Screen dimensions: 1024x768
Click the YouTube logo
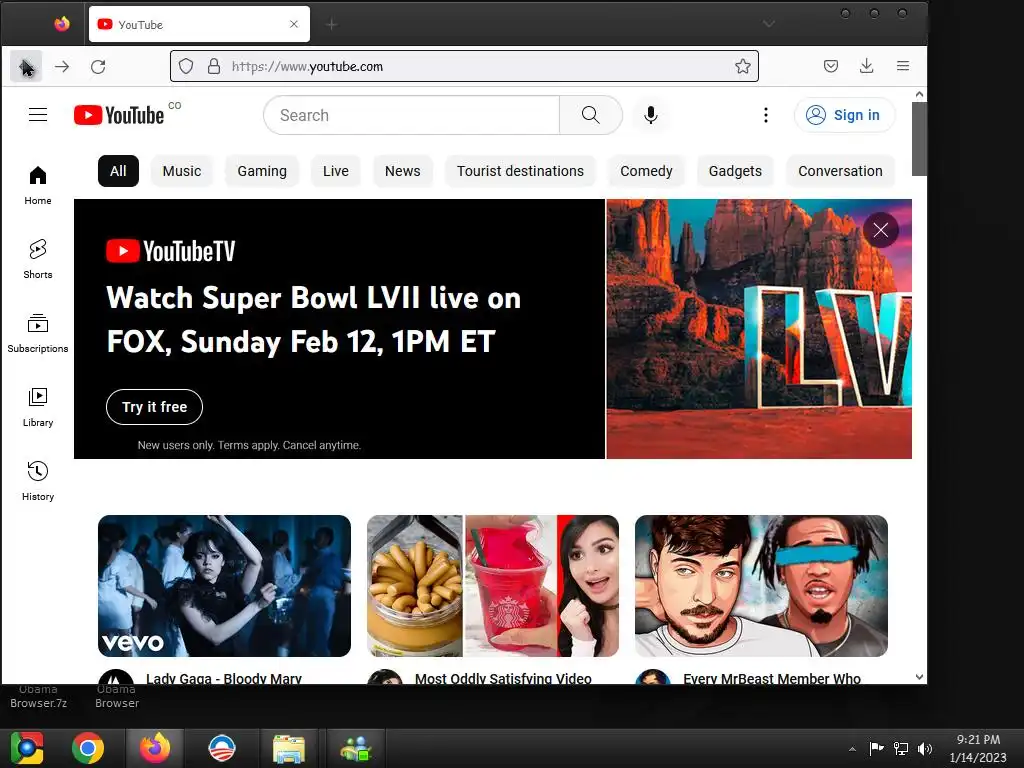click(x=119, y=115)
